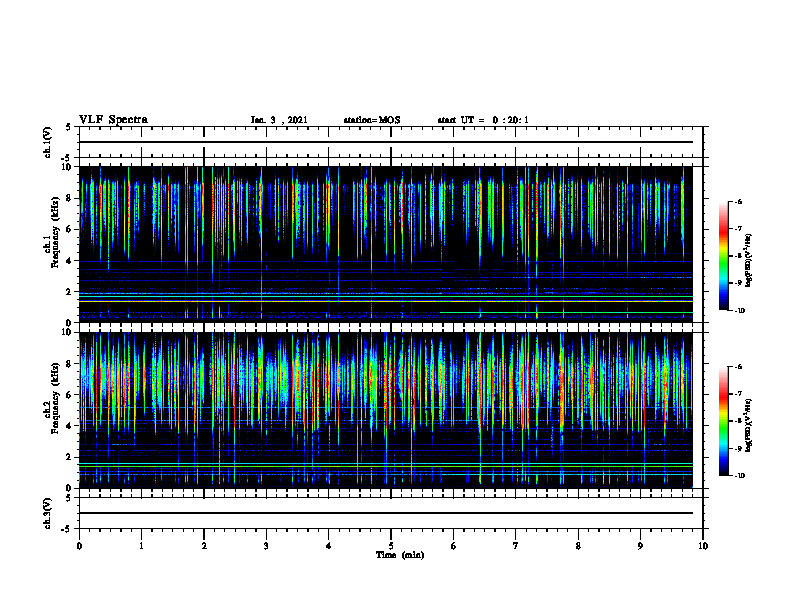Click the "start UT = 0 : 20: 1" label
Image resolution: width=792 pixels, height=612 pixels.
pyautogui.click(x=483, y=120)
